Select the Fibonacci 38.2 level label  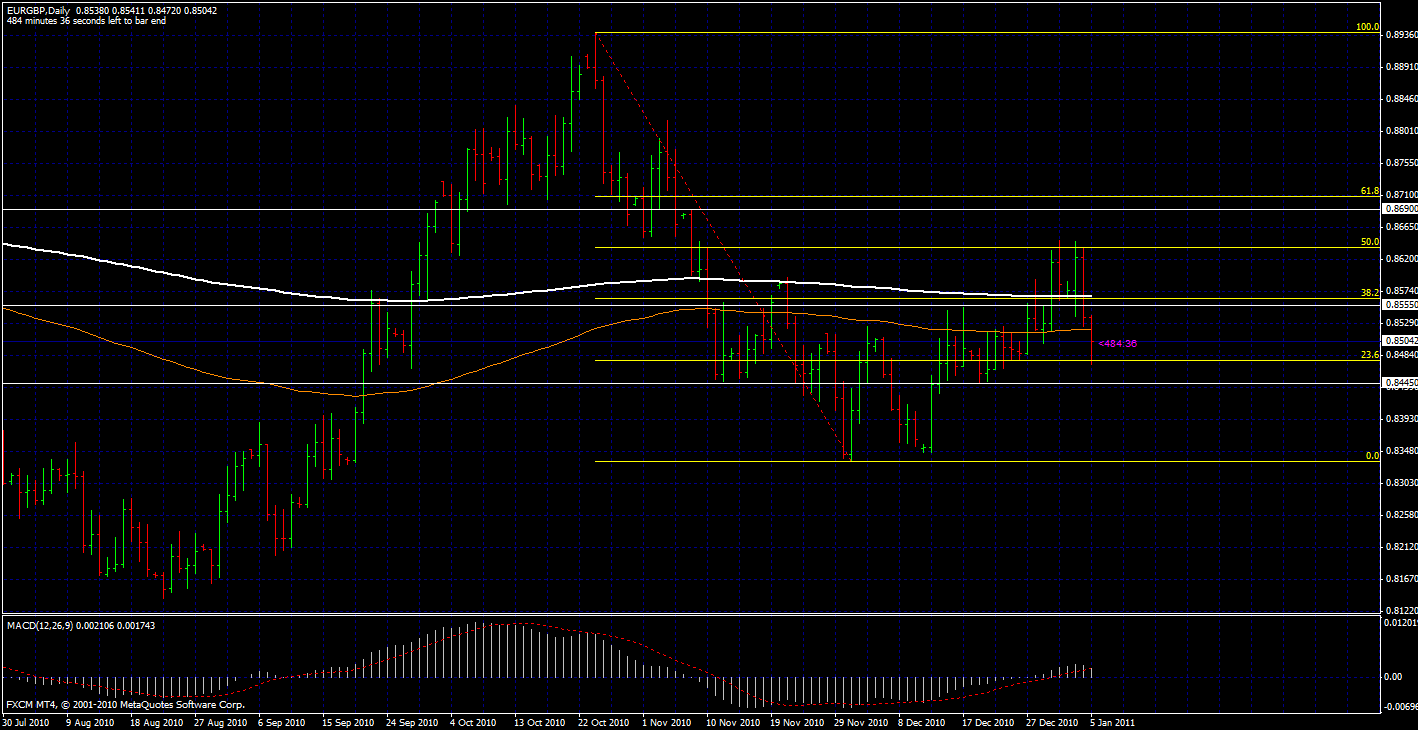[x=1370, y=292]
